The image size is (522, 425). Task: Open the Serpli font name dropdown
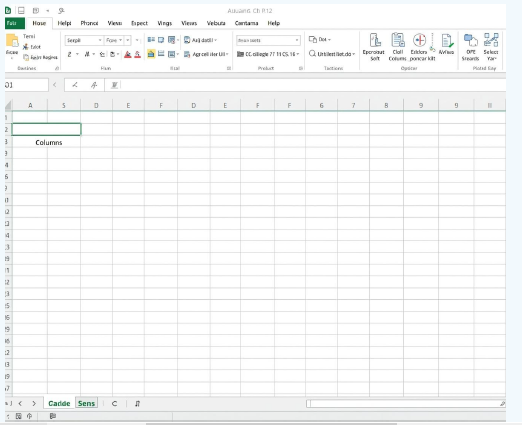[84, 40]
